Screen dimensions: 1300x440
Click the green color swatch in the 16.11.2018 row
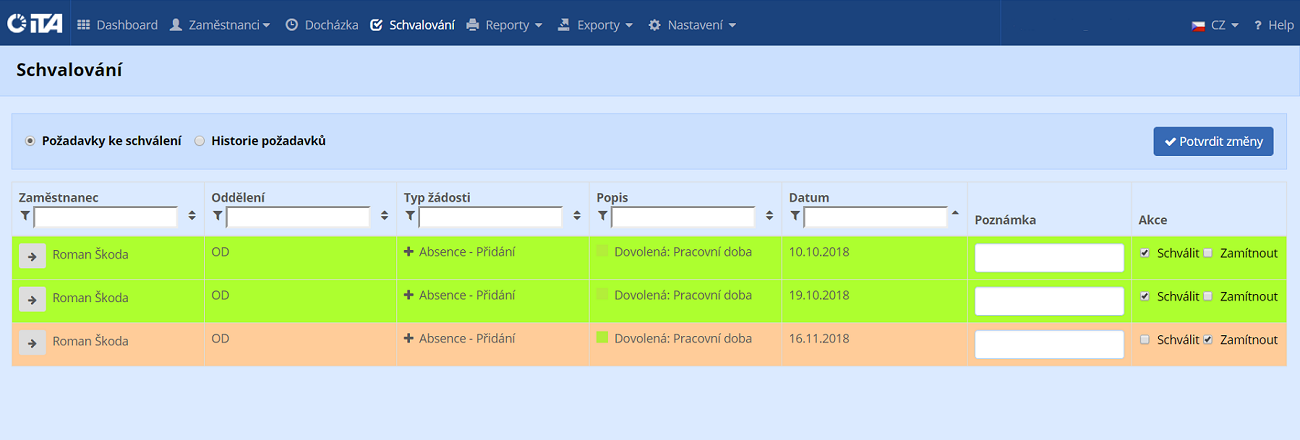[x=602, y=338]
